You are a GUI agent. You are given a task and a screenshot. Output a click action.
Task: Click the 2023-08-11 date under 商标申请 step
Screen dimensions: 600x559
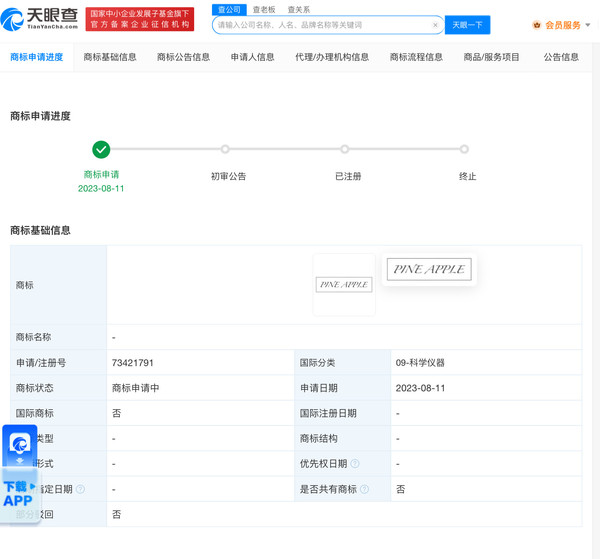(101, 189)
